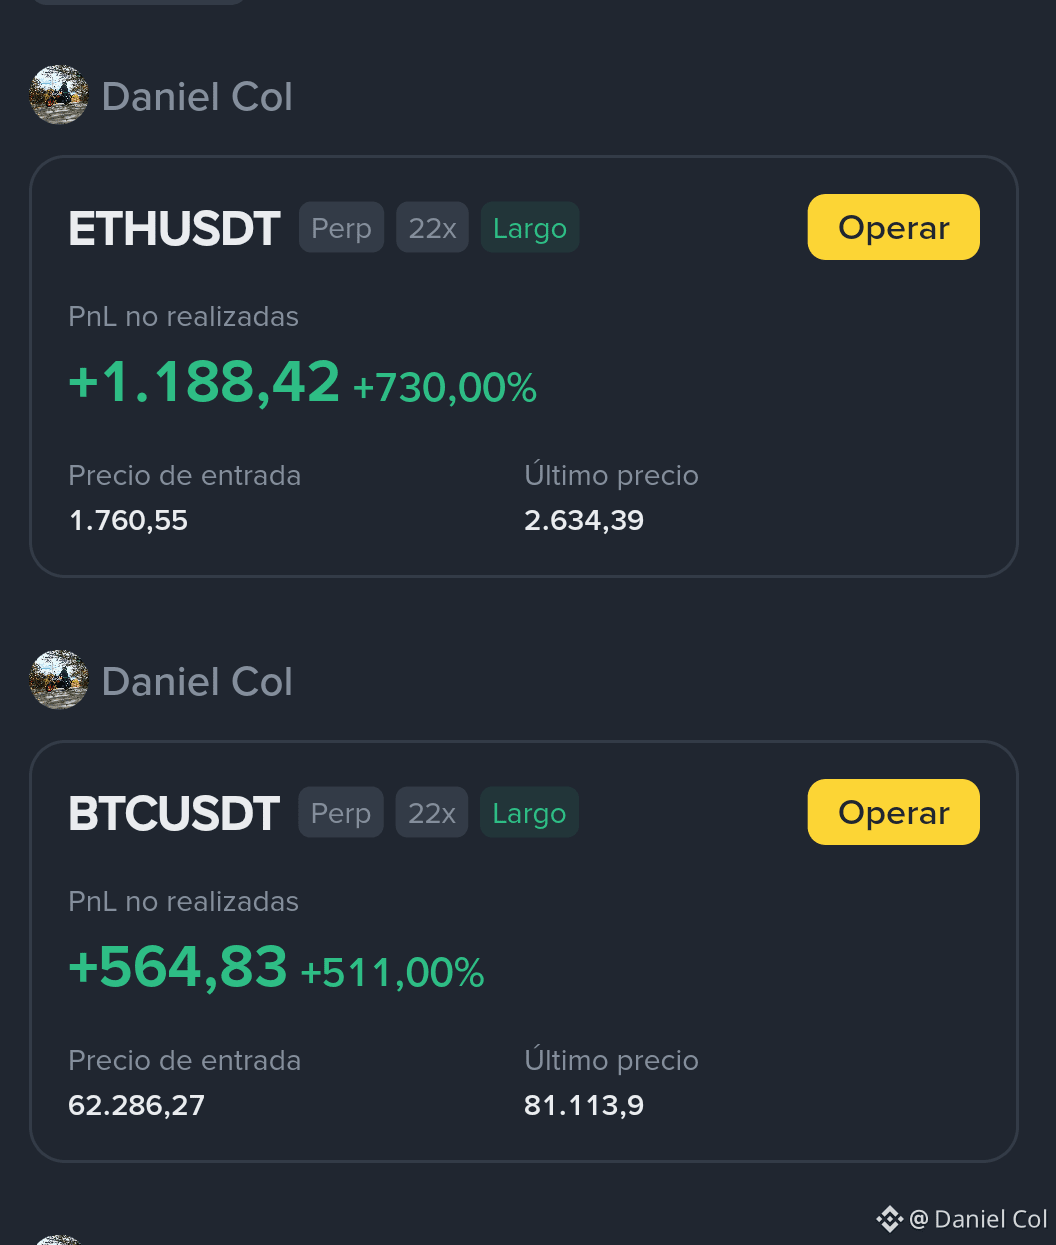
Task: Select the +564,83 unrealized PnL value
Action: coord(178,968)
